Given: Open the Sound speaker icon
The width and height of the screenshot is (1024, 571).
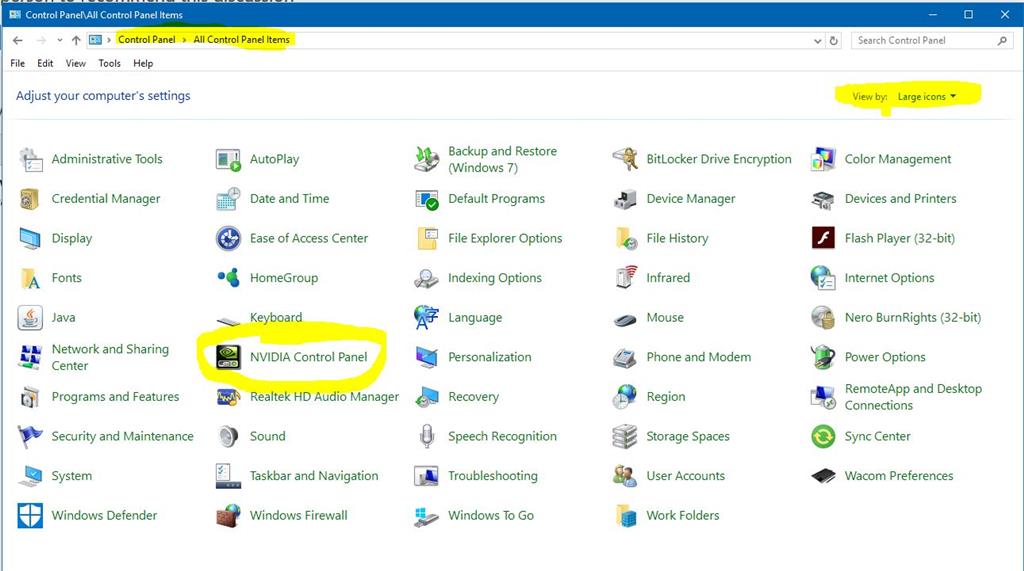Looking at the screenshot, I should point(228,436).
